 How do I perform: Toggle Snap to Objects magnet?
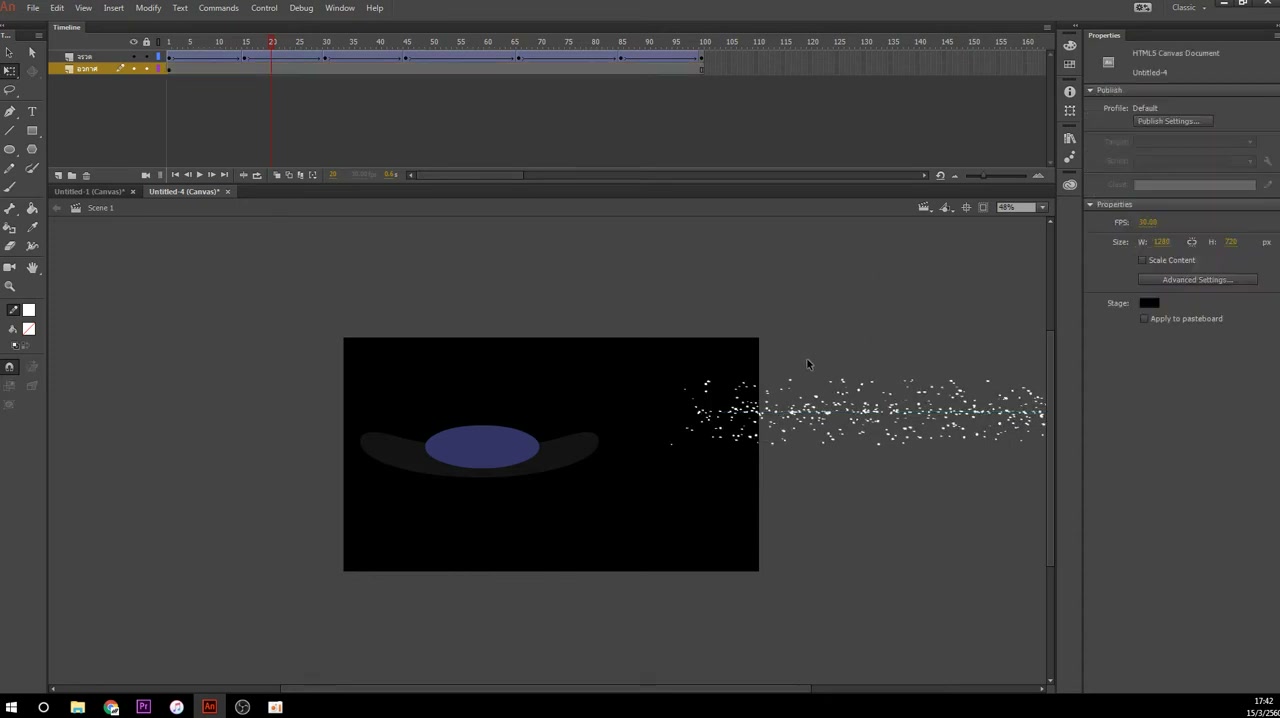click(x=10, y=367)
